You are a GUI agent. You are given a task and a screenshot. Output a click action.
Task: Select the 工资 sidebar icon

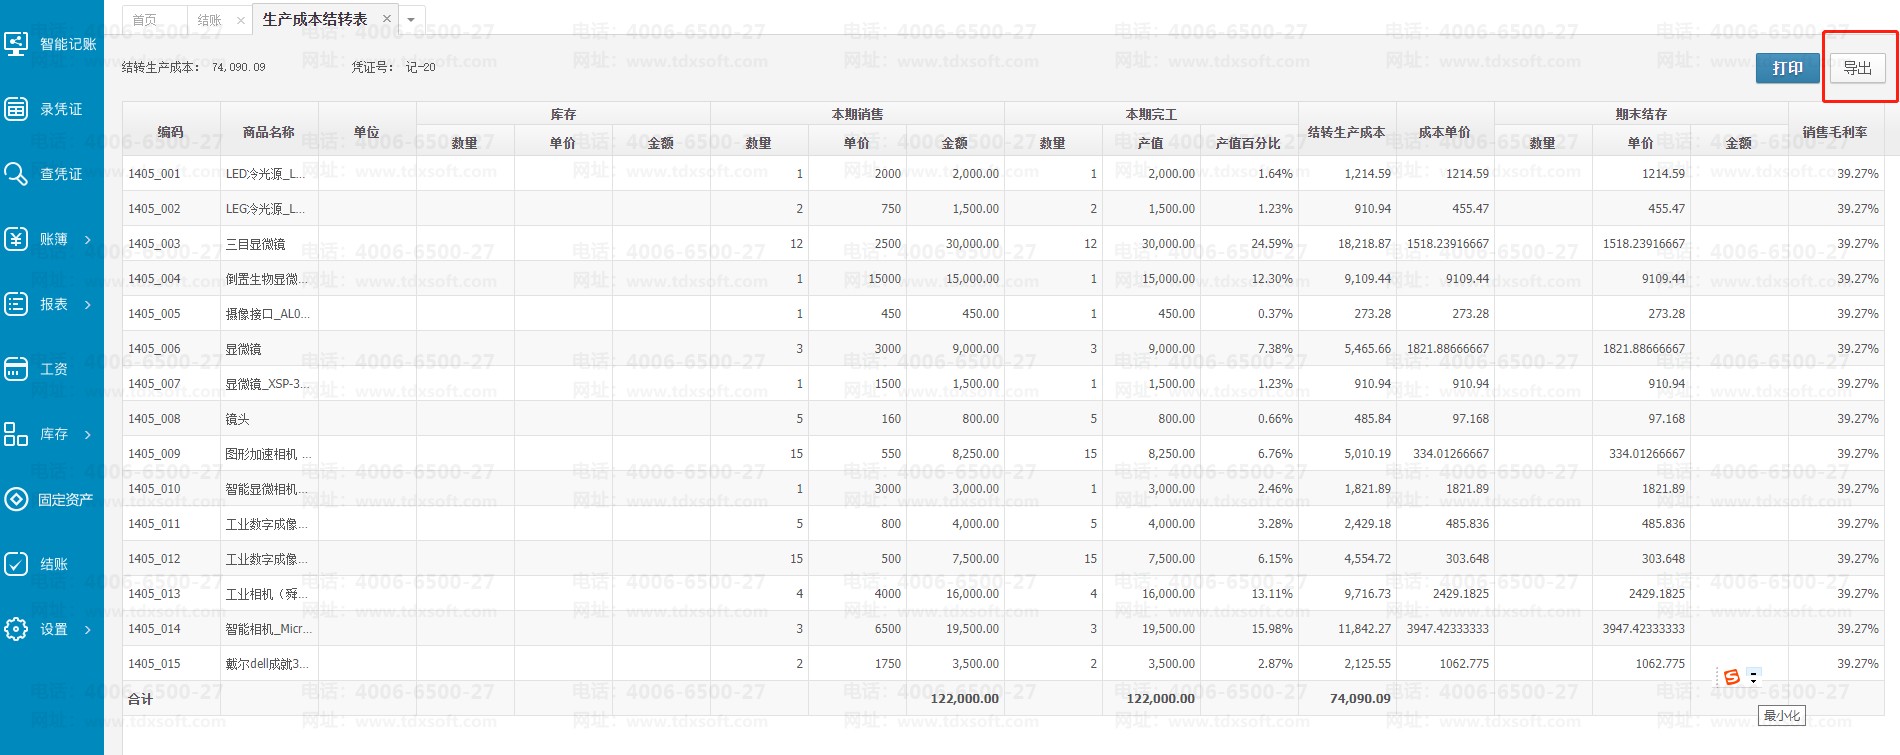coord(16,369)
